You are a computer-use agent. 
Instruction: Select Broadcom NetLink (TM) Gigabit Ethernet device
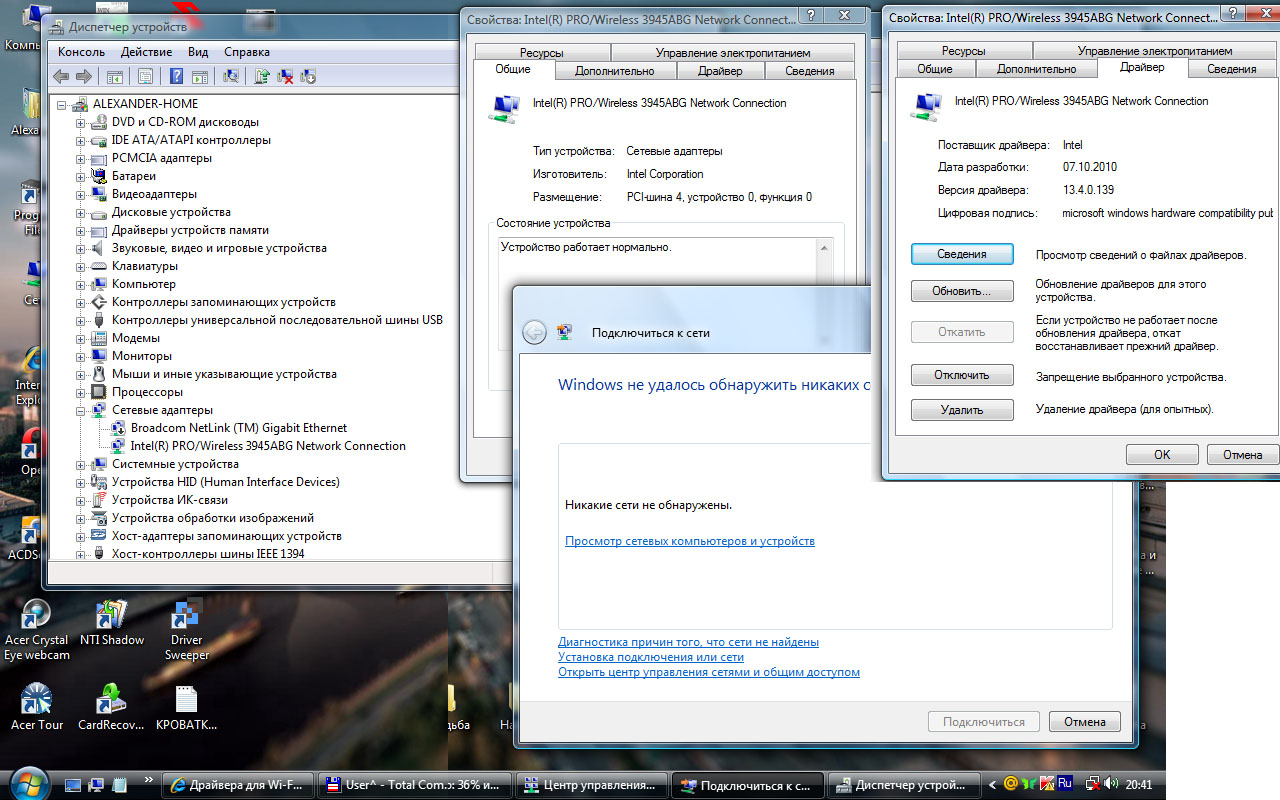click(x=239, y=428)
